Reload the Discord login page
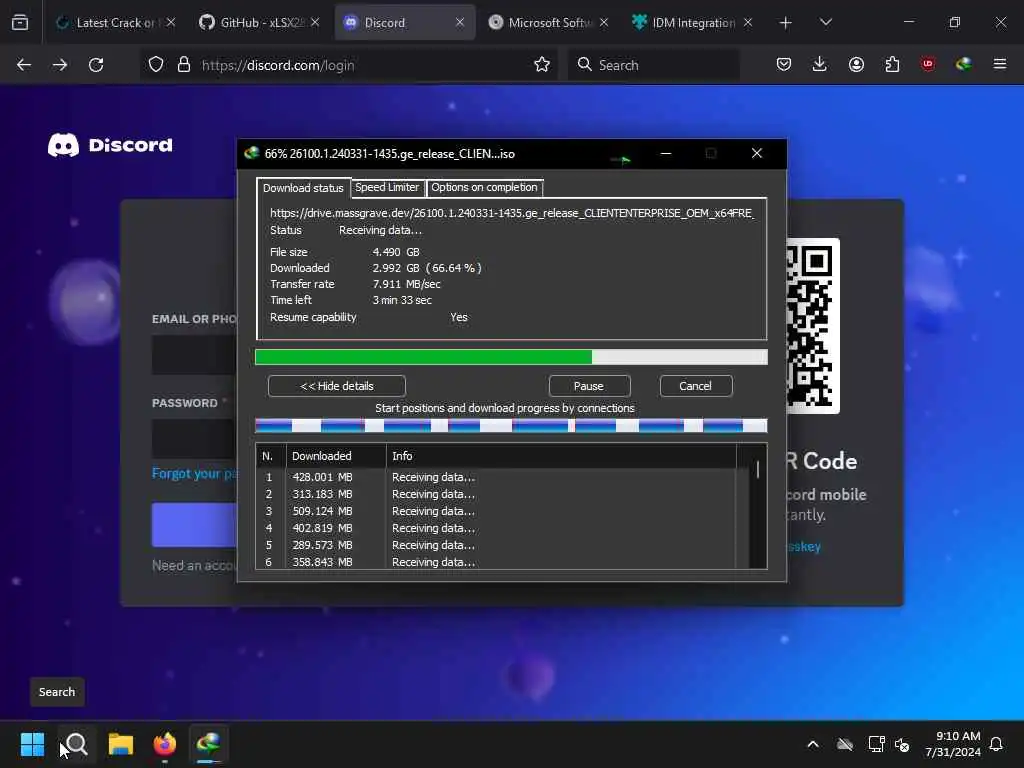Viewport: 1024px width, 768px height. point(96,65)
